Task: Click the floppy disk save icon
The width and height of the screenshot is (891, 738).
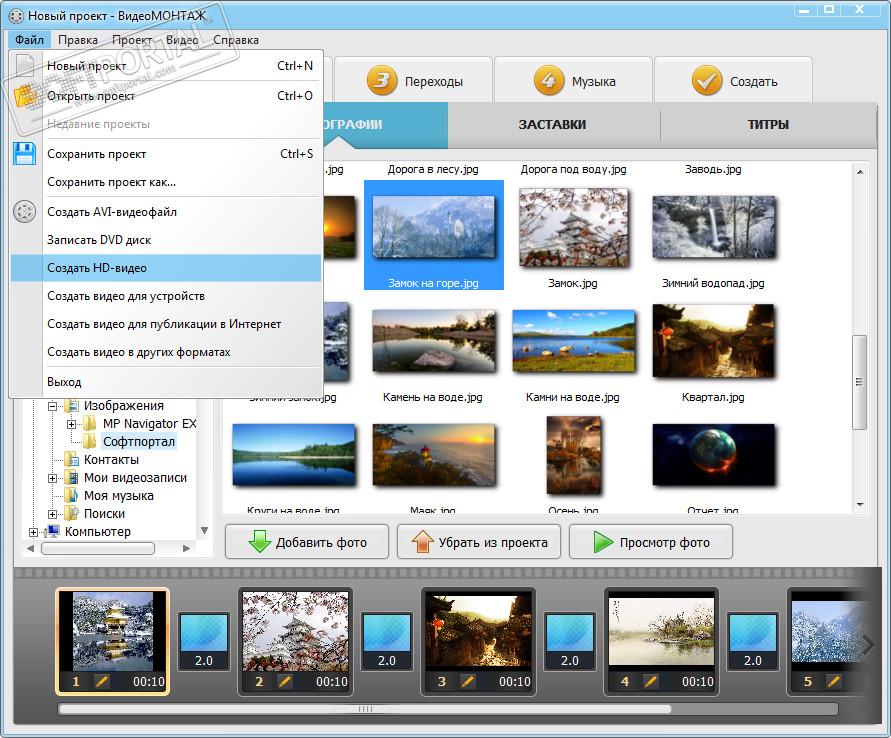Action: pos(24,153)
